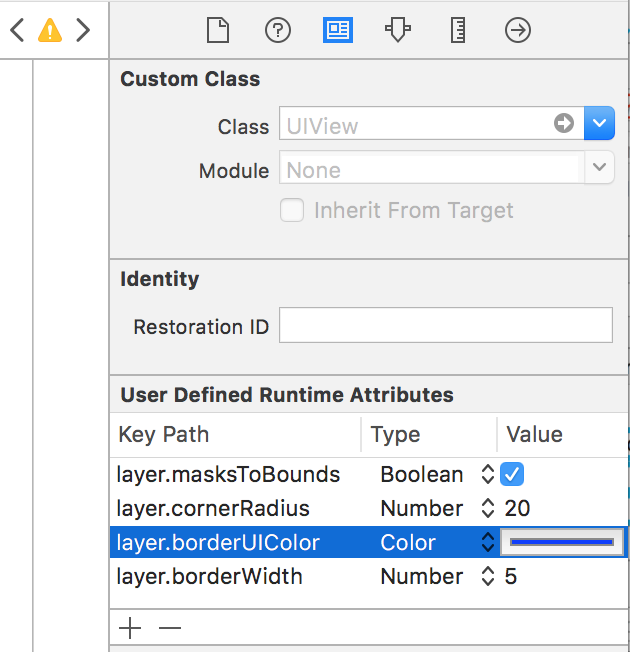Viewport: 630px width, 652px height.
Task: Change type stepper for layer.borderUIColor
Action: click(x=488, y=542)
